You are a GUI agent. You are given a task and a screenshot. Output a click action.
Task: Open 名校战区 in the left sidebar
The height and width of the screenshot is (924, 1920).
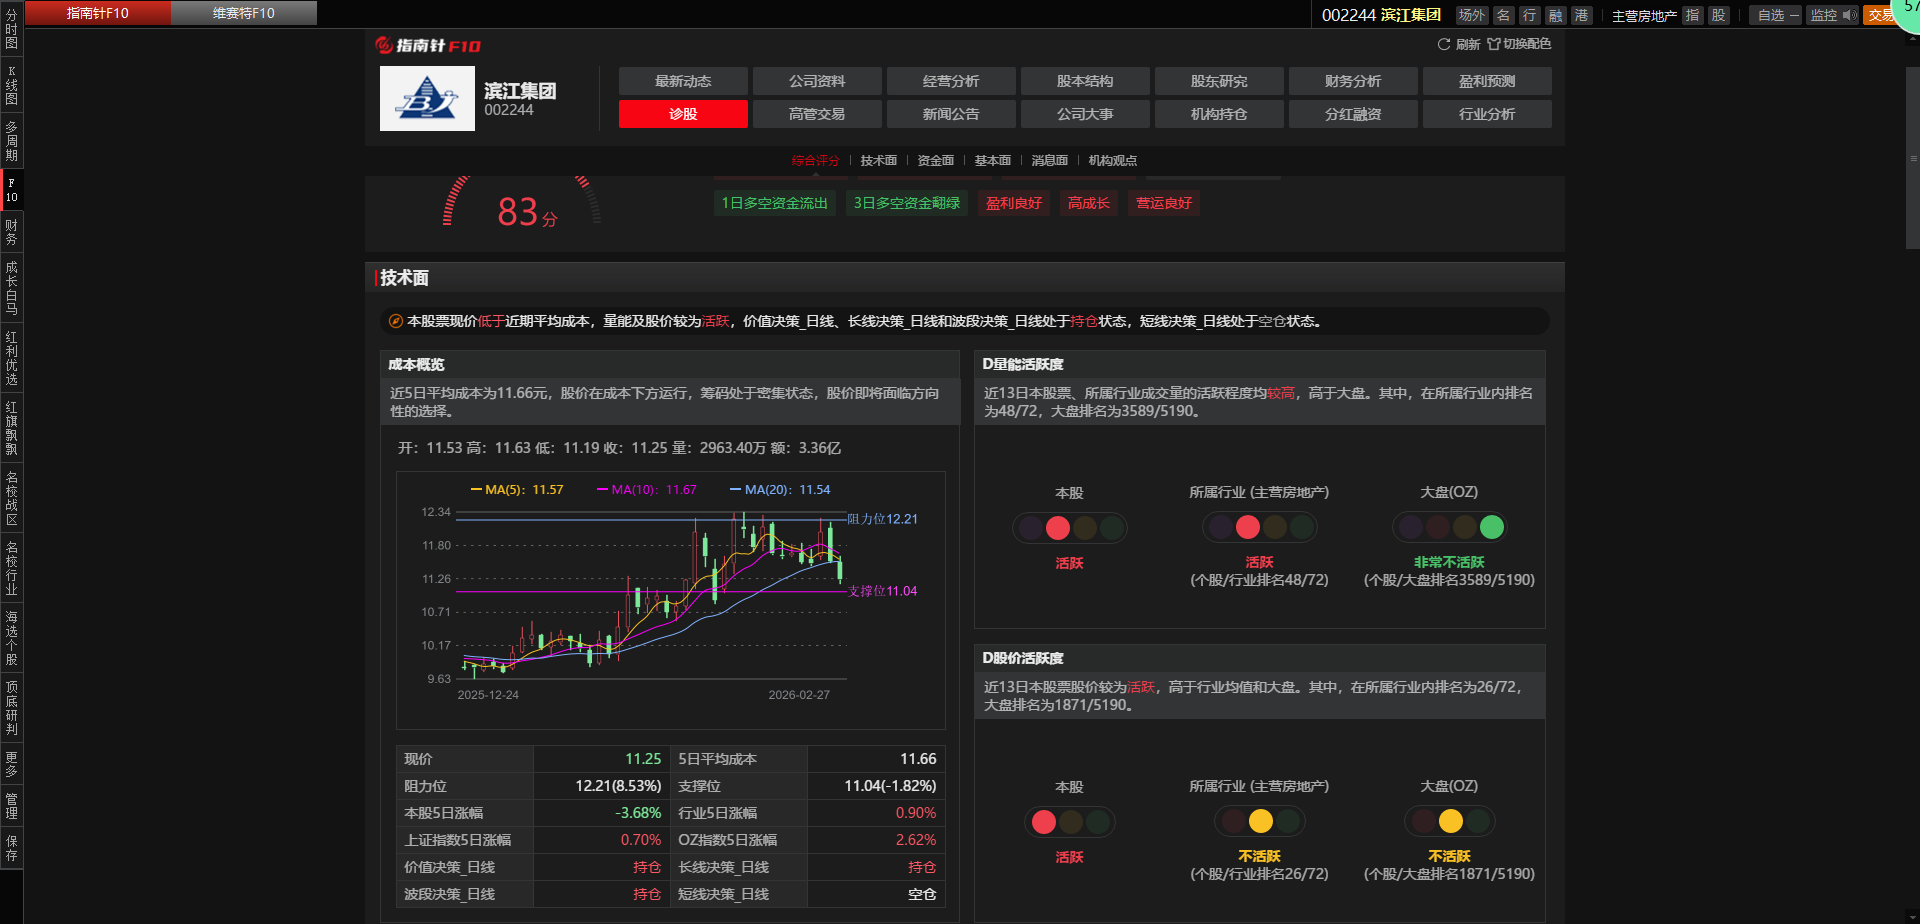[11, 498]
